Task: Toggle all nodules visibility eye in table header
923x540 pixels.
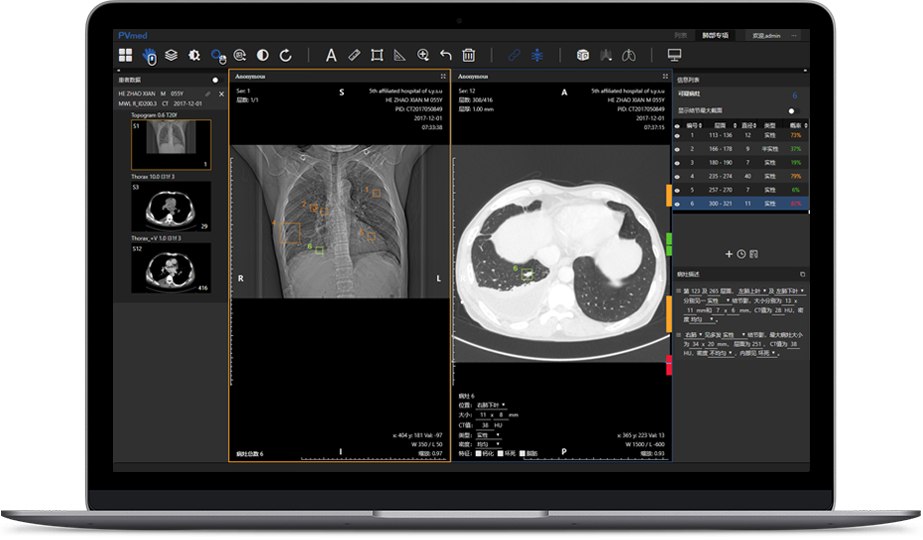Action: pyautogui.click(x=677, y=125)
